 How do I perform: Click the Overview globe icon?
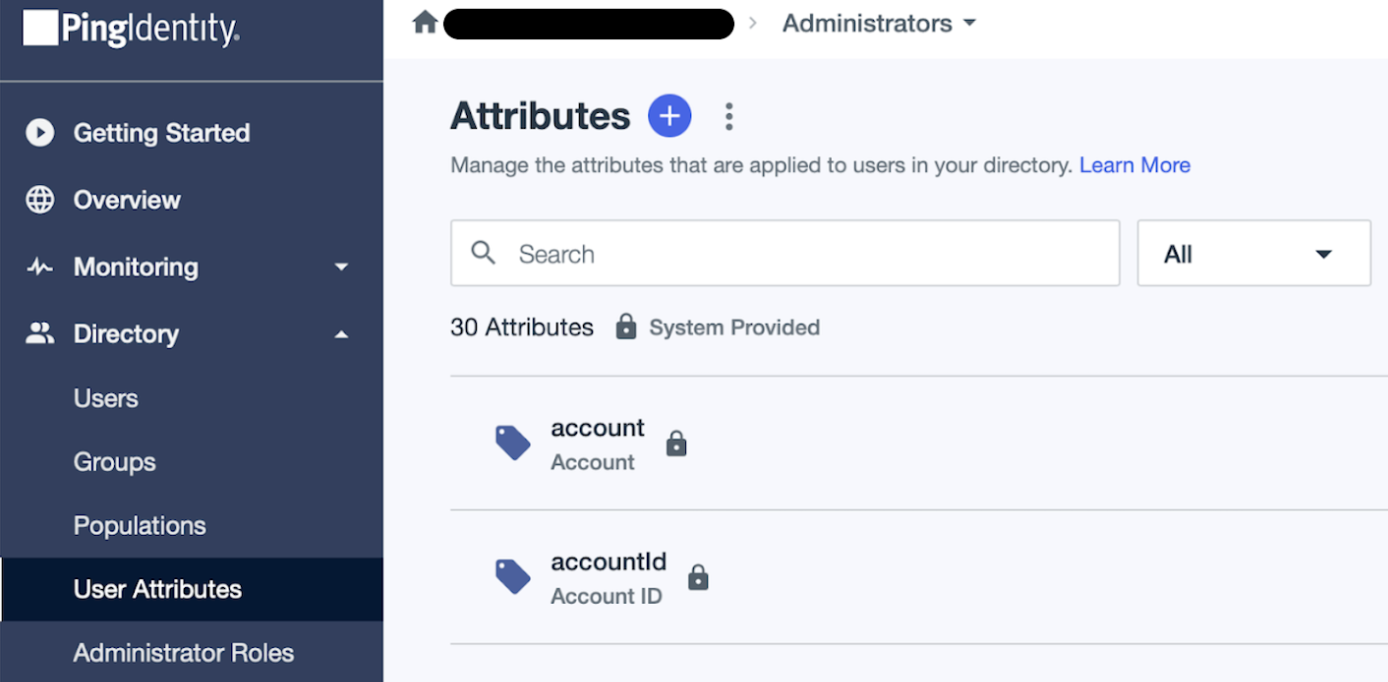39,199
